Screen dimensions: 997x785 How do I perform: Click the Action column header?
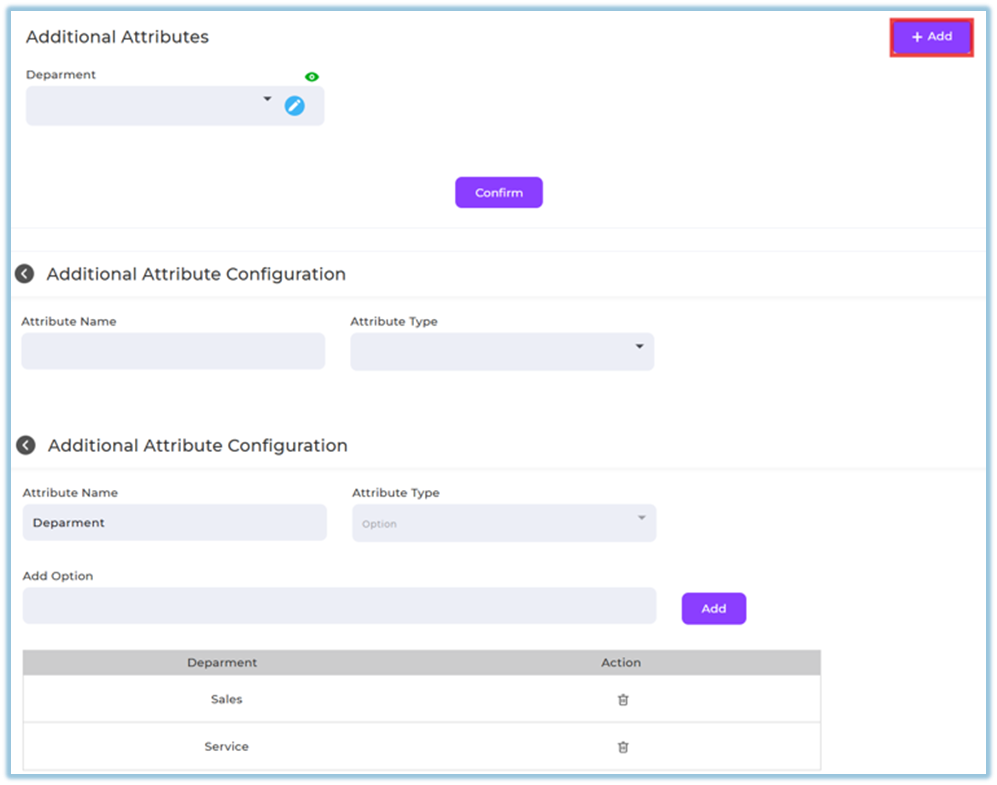[x=621, y=663]
